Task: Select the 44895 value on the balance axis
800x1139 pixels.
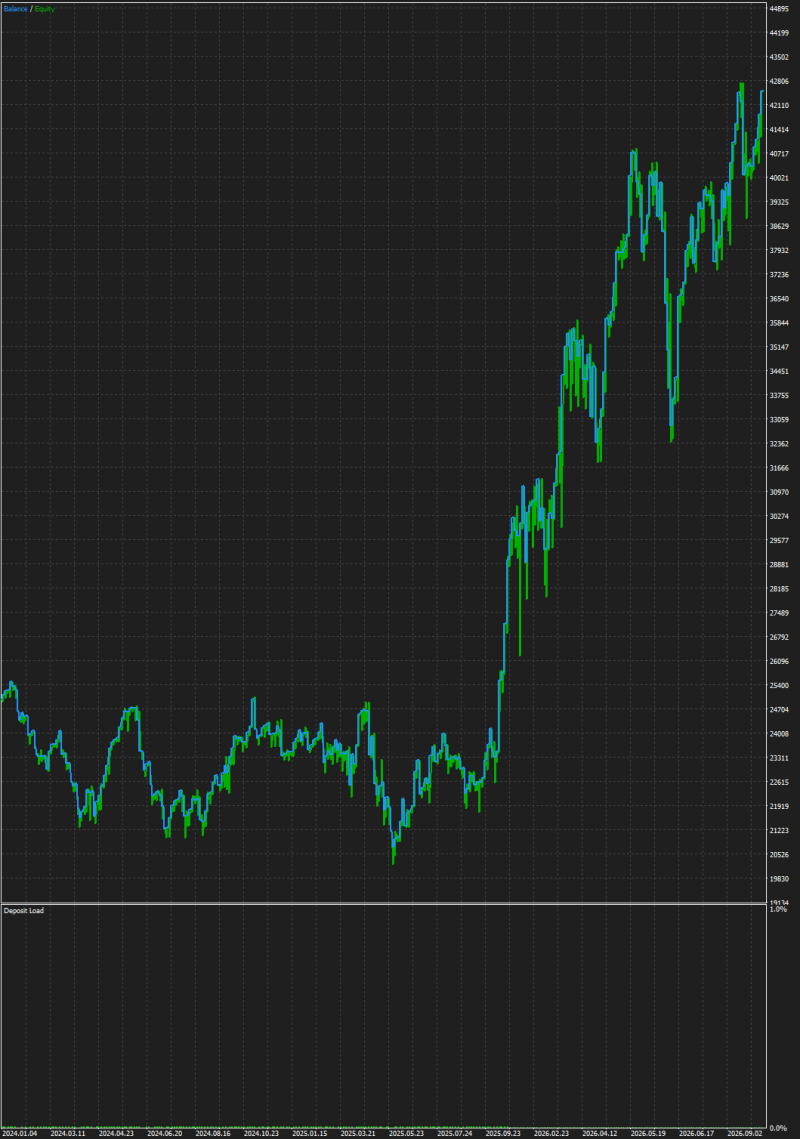Action: [x=779, y=9]
